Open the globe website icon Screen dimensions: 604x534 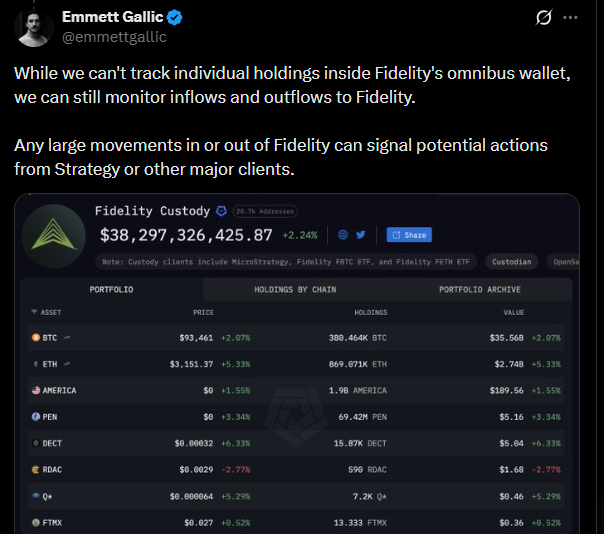pyautogui.click(x=343, y=235)
